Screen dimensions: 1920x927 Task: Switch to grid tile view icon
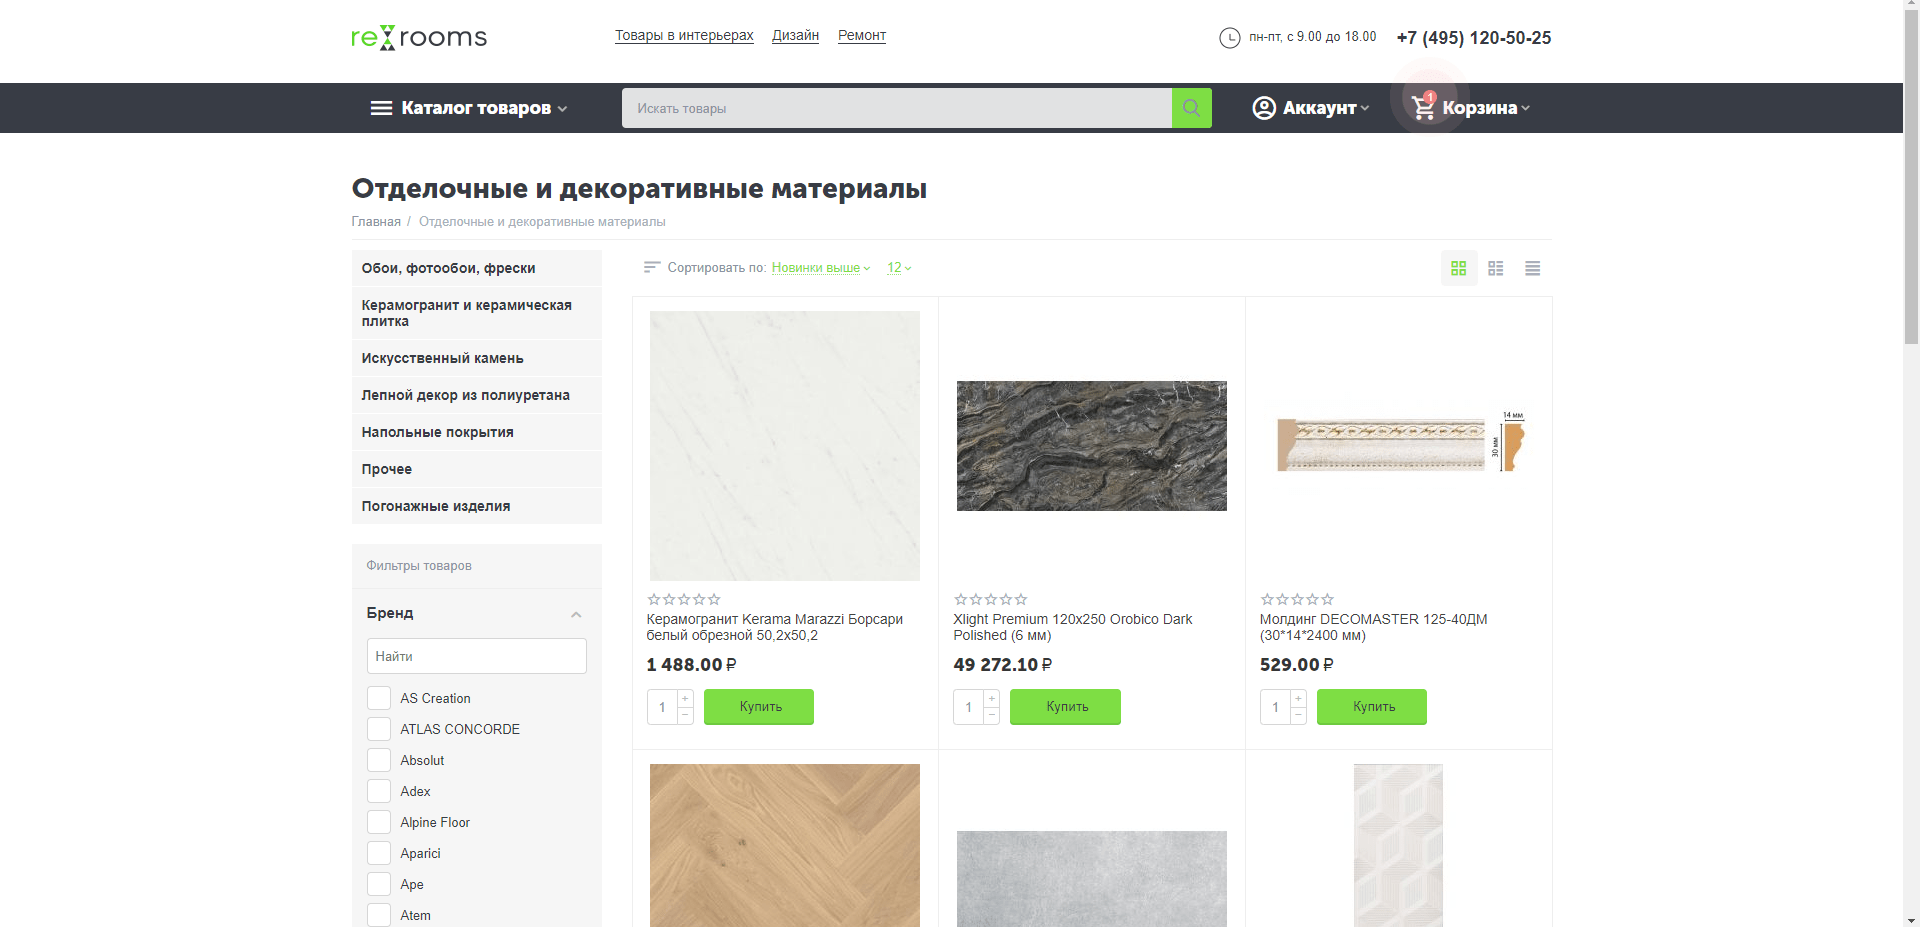click(1459, 268)
